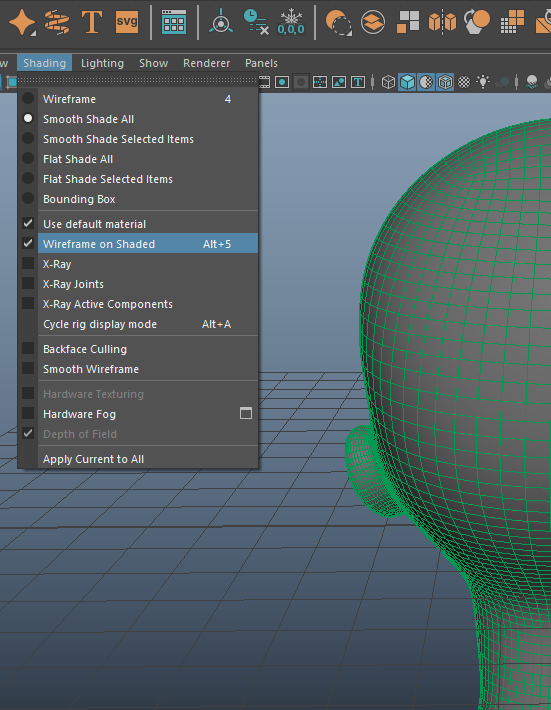Viewport: 551px width, 710px height.
Task: Open the Panels menu
Action: (x=261, y=63)
